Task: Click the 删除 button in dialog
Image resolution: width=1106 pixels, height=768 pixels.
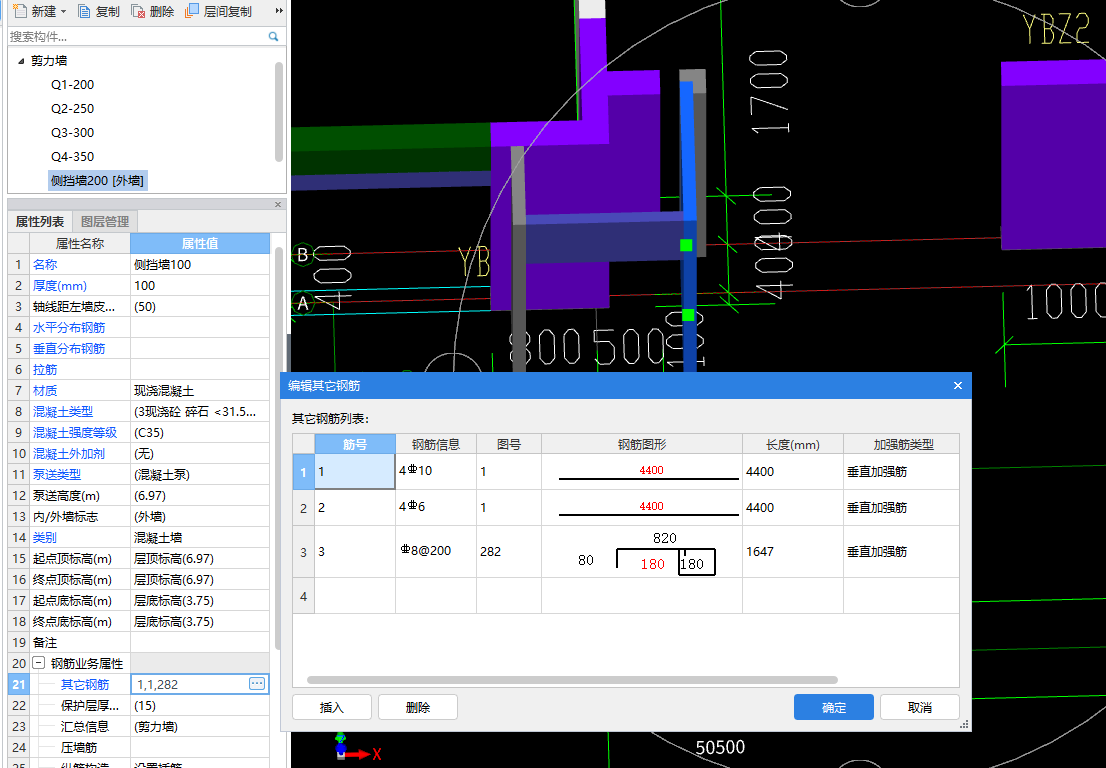Action: click(x=418, y=707)
